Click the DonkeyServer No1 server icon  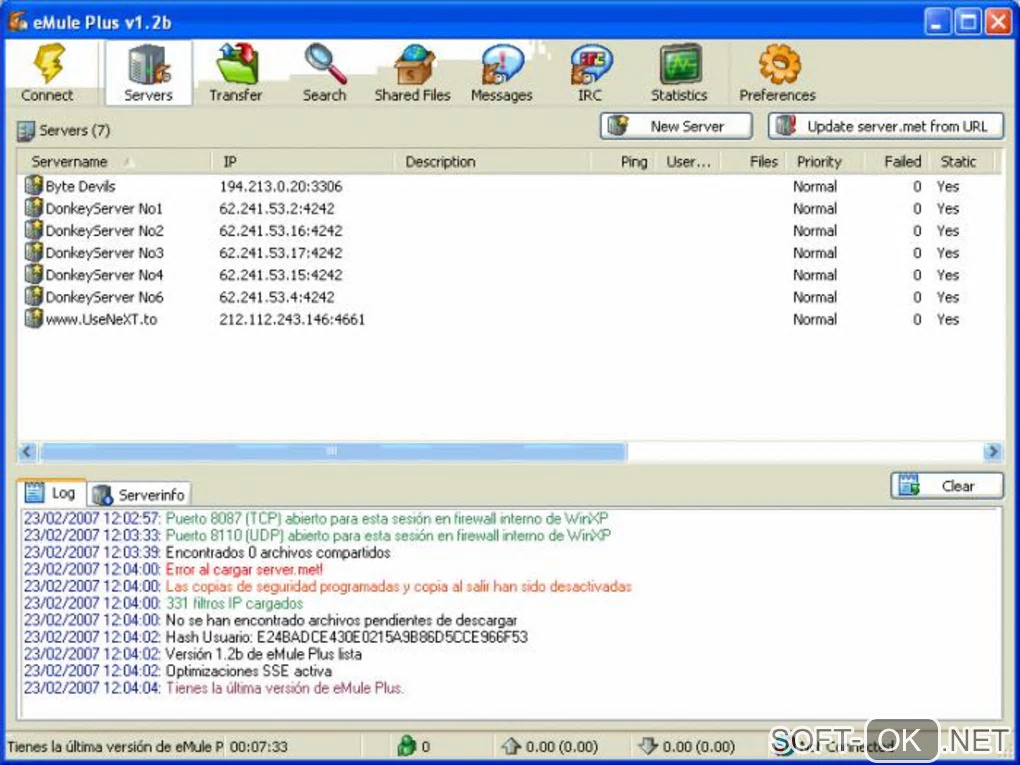(33, 208)
